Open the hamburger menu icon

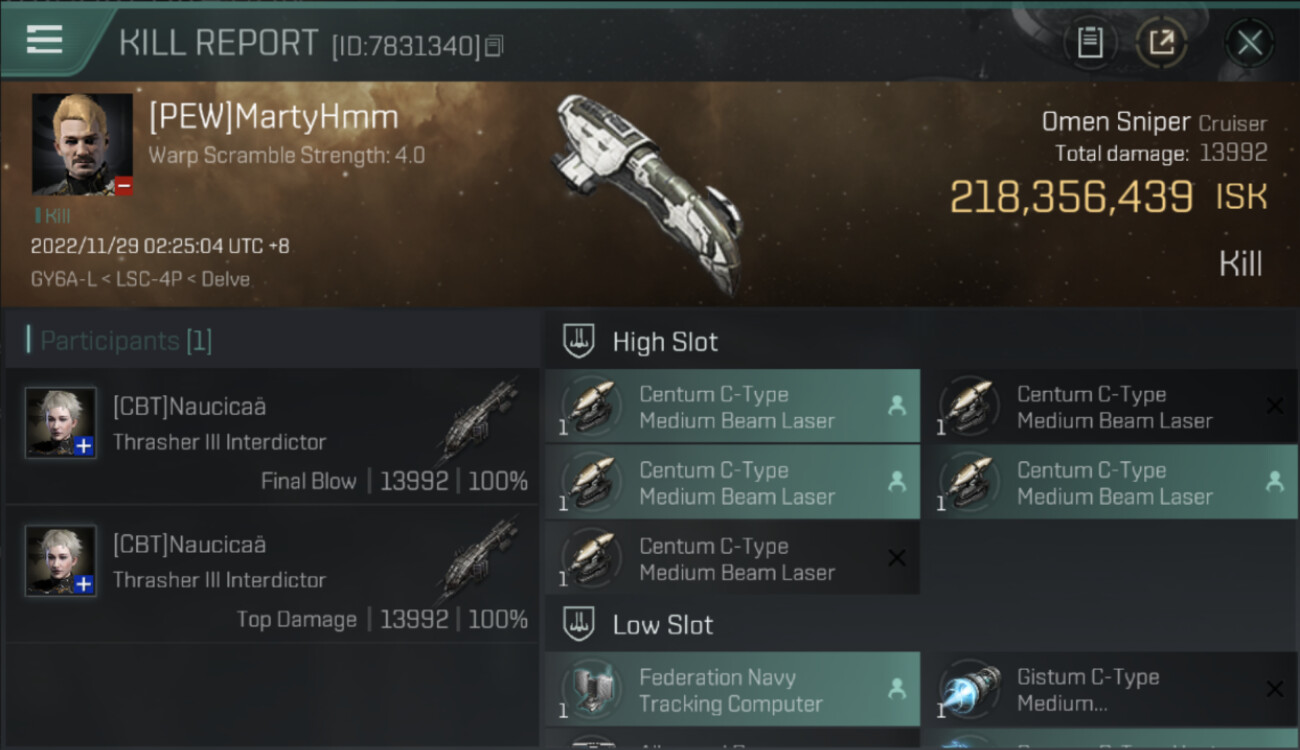pyautogui.click(x=44, y=40)
